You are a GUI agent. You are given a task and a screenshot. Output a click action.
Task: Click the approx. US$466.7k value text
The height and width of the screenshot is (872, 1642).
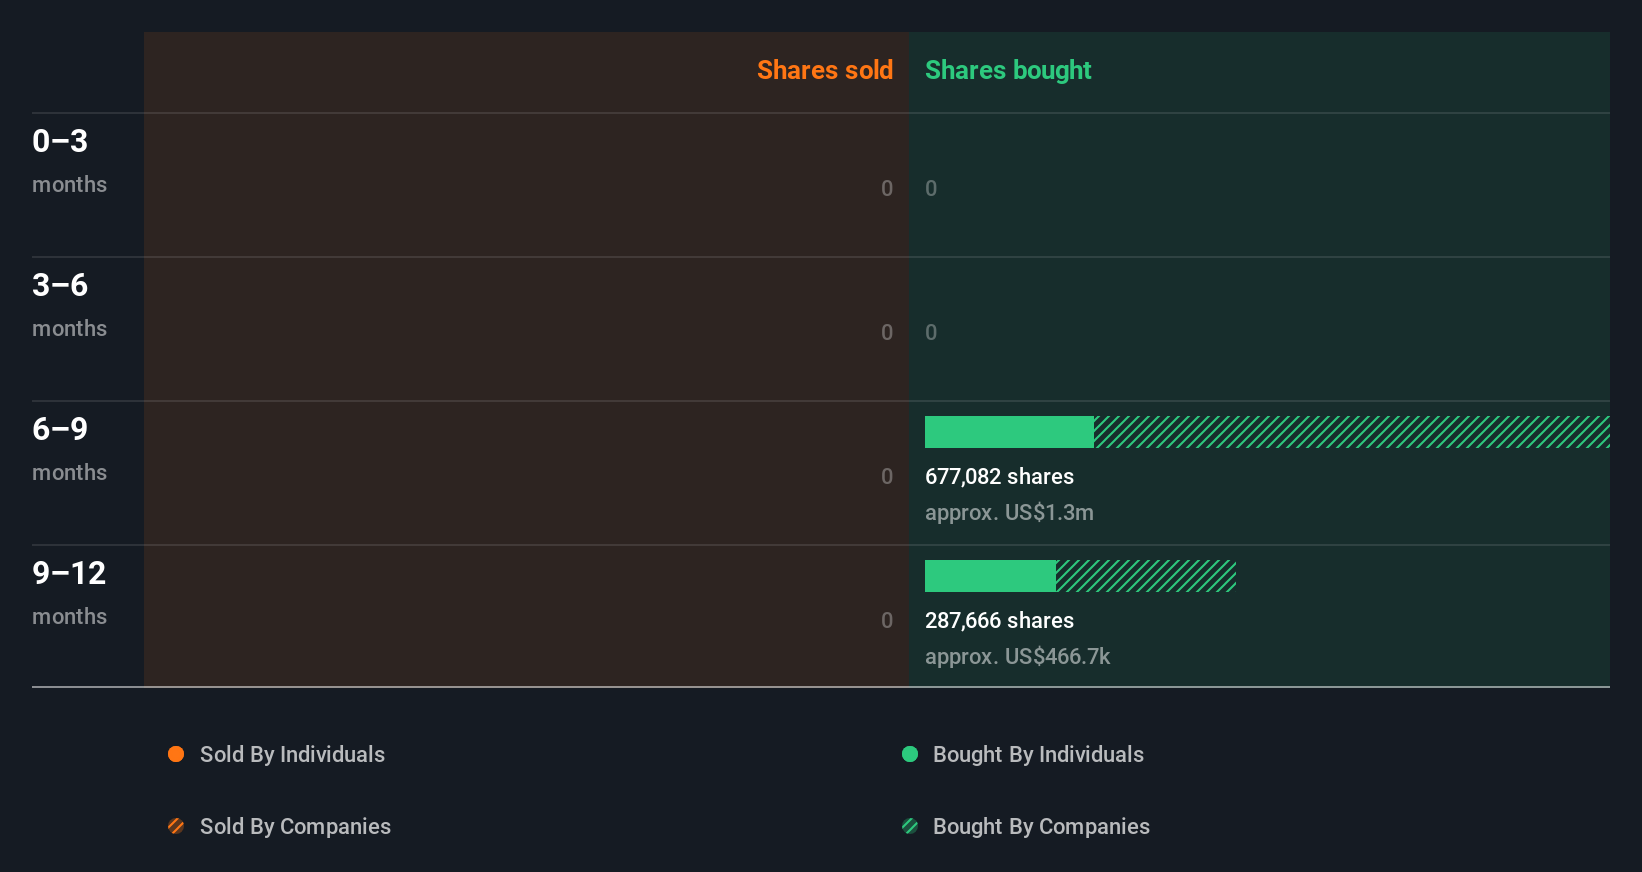coord(1017,656)
